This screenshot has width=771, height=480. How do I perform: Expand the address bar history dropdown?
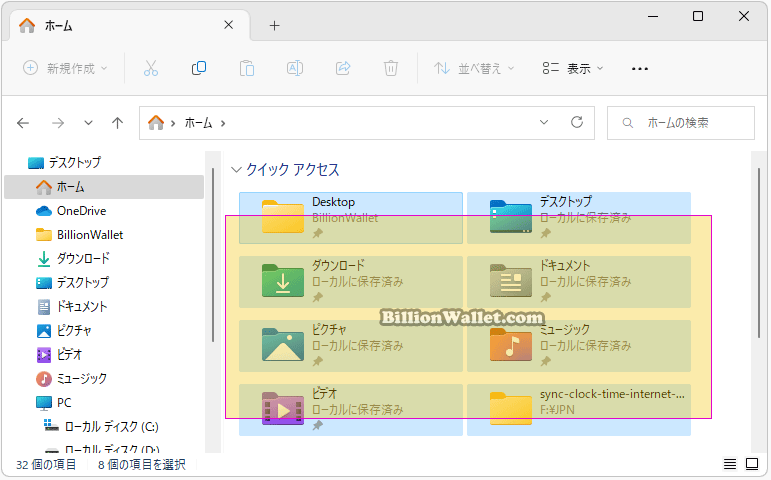(544, 122)
